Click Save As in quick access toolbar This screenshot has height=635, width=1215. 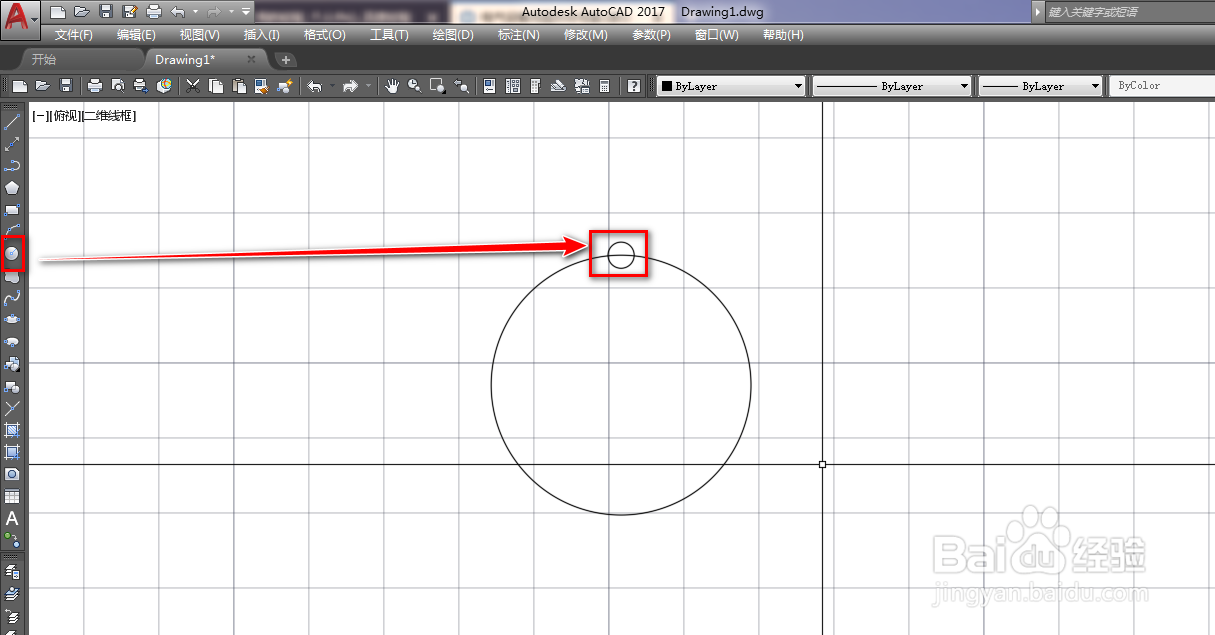129,12
